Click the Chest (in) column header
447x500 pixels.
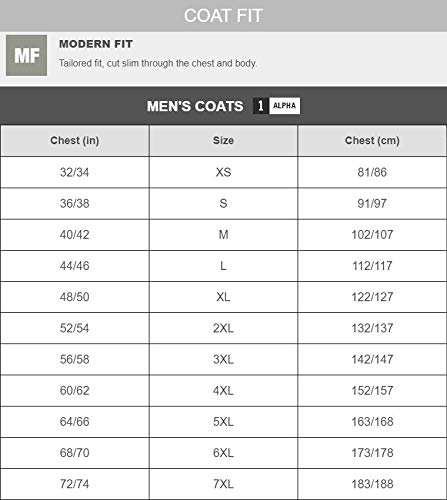click(x=75, y=141)
